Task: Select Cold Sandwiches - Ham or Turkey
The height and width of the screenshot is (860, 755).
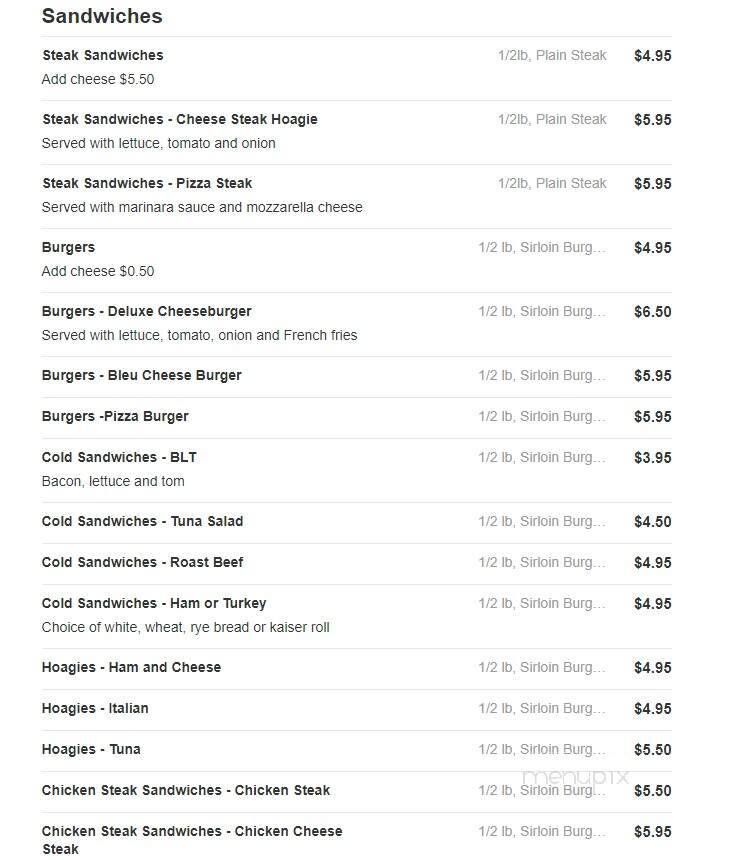Action: pyautogui.click(x=154, y=603)
